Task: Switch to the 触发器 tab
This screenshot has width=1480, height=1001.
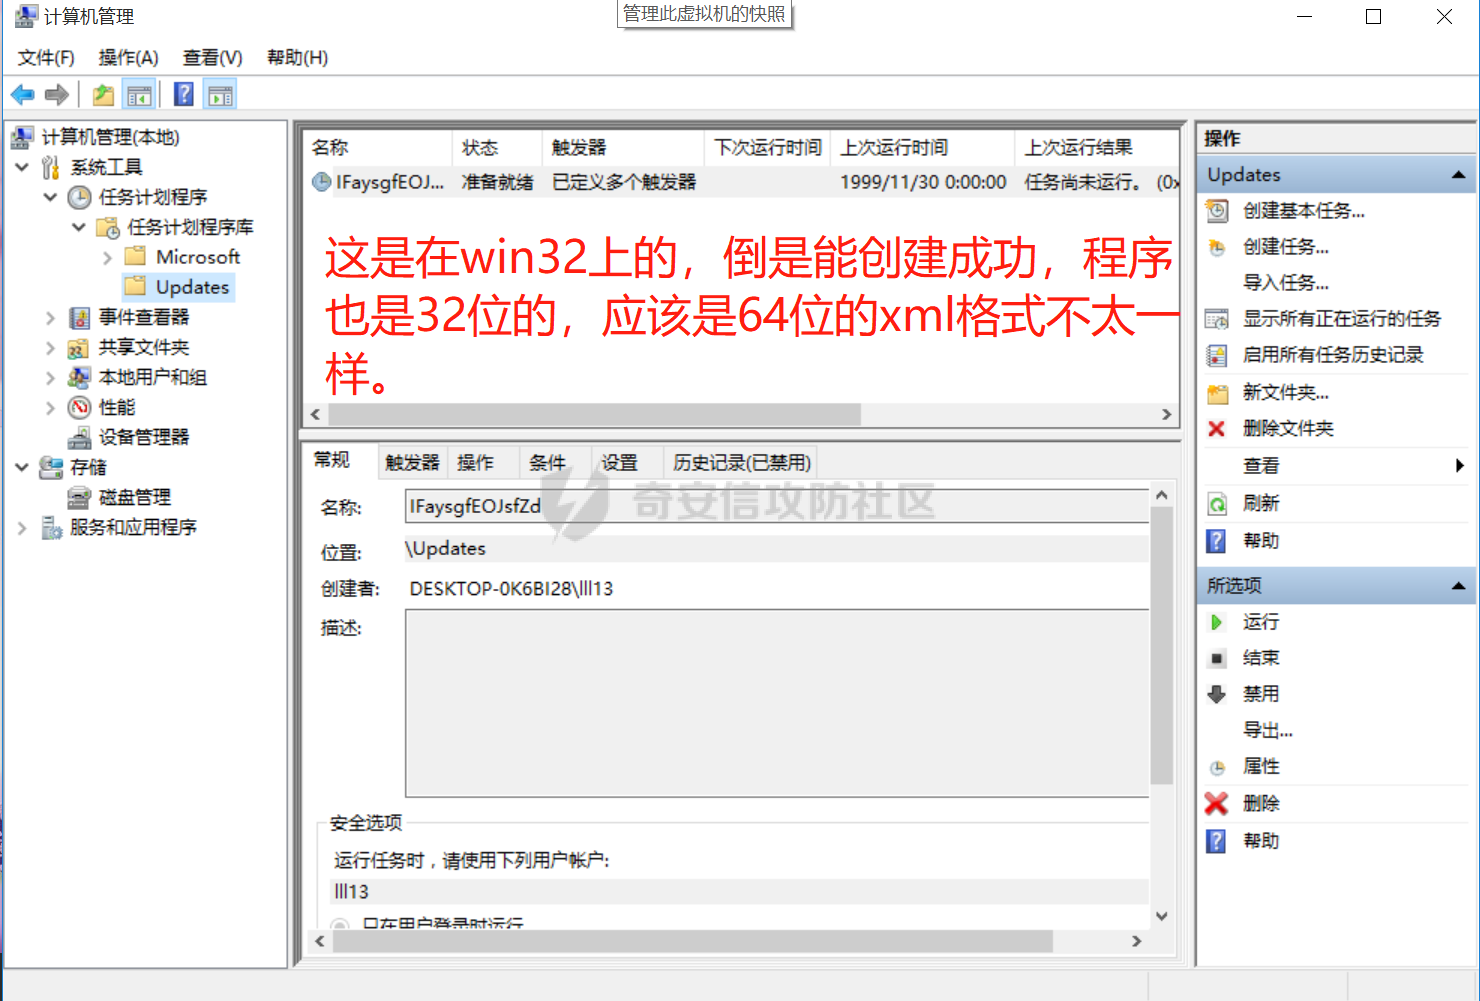Action: click(x=412, y=462)
